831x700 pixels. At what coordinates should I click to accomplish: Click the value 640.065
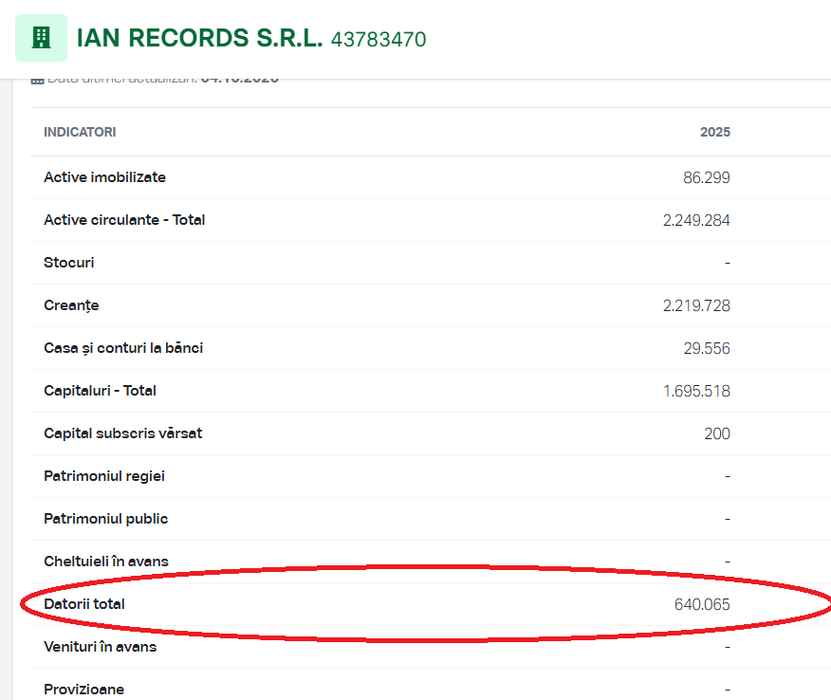click(x=702, y=605)
